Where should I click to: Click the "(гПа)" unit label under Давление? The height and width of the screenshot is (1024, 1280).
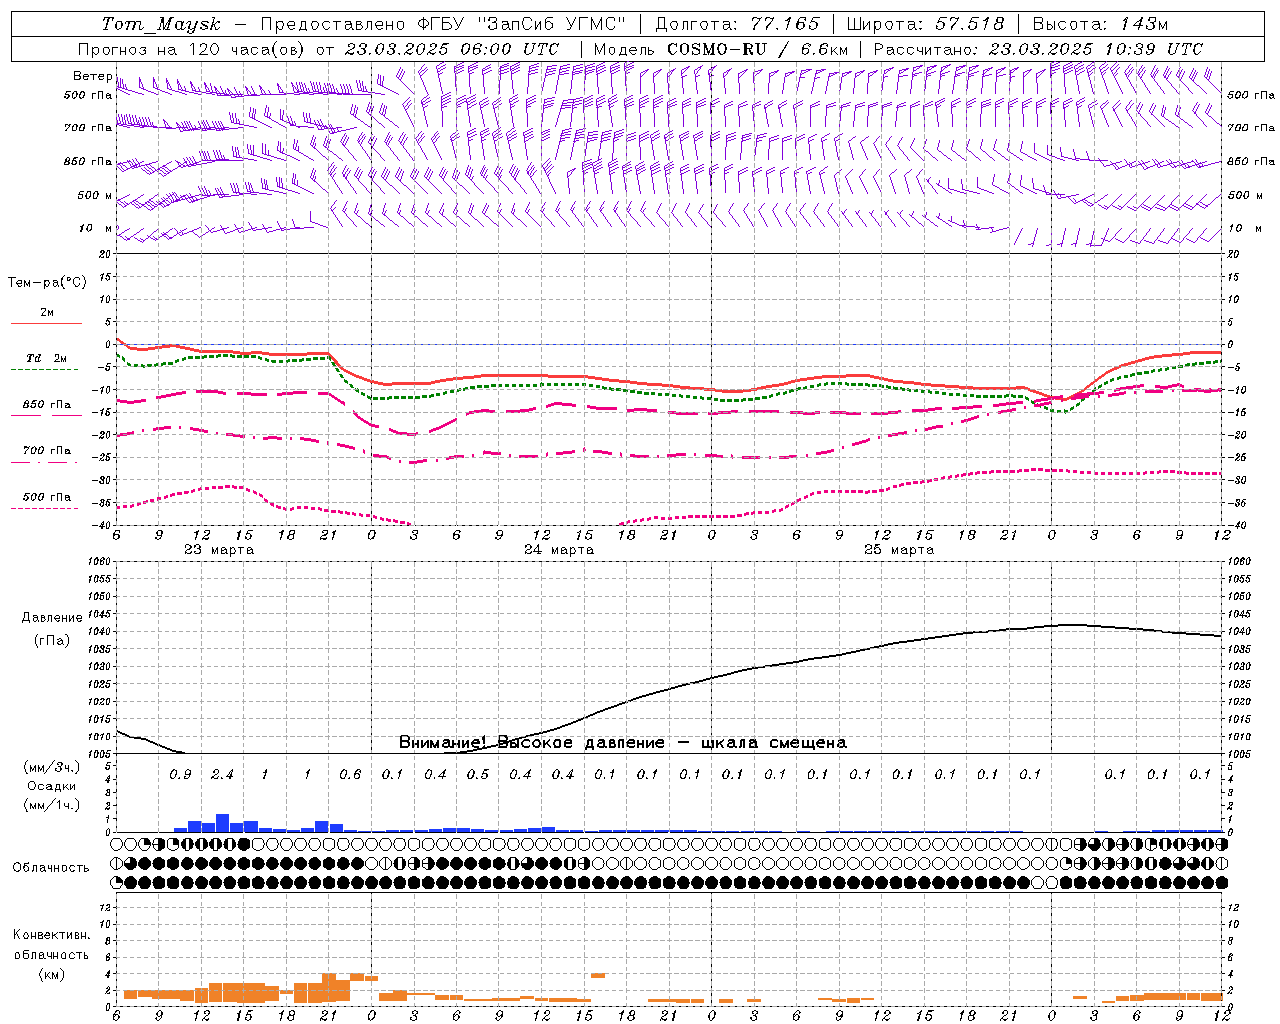[x=52, y=641]
